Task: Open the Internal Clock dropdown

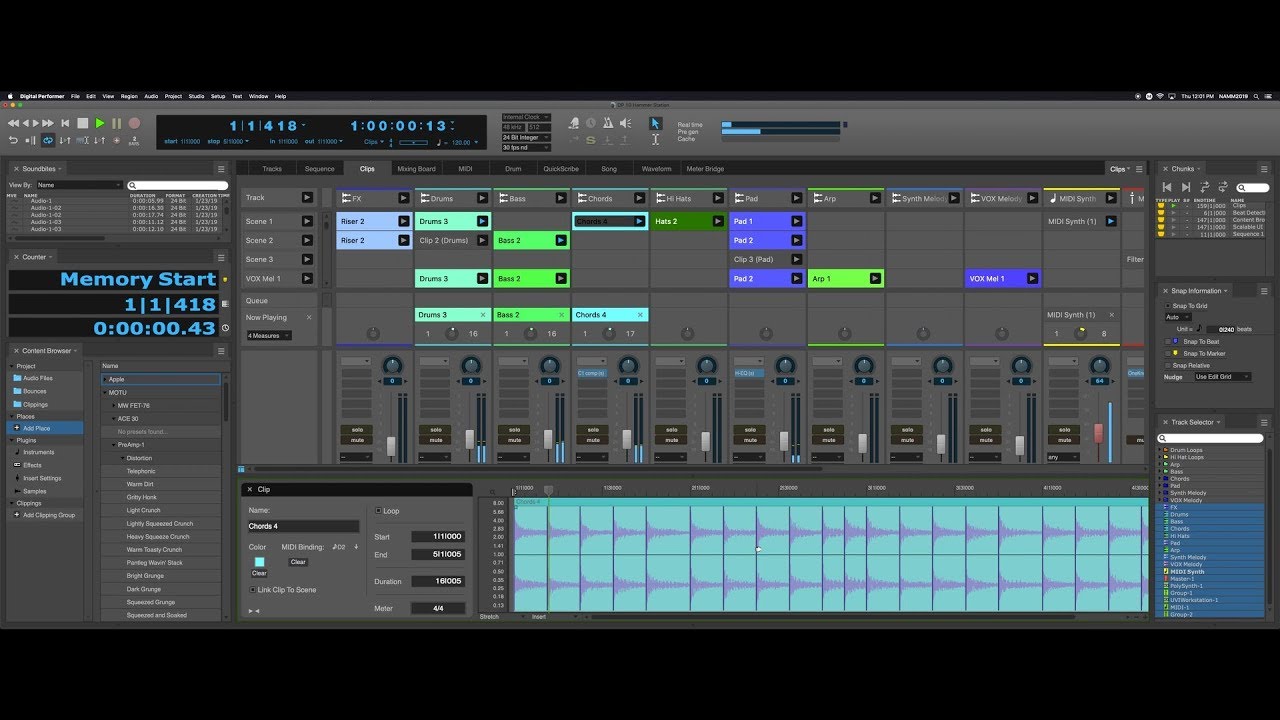Action: [x=525, y=118]
